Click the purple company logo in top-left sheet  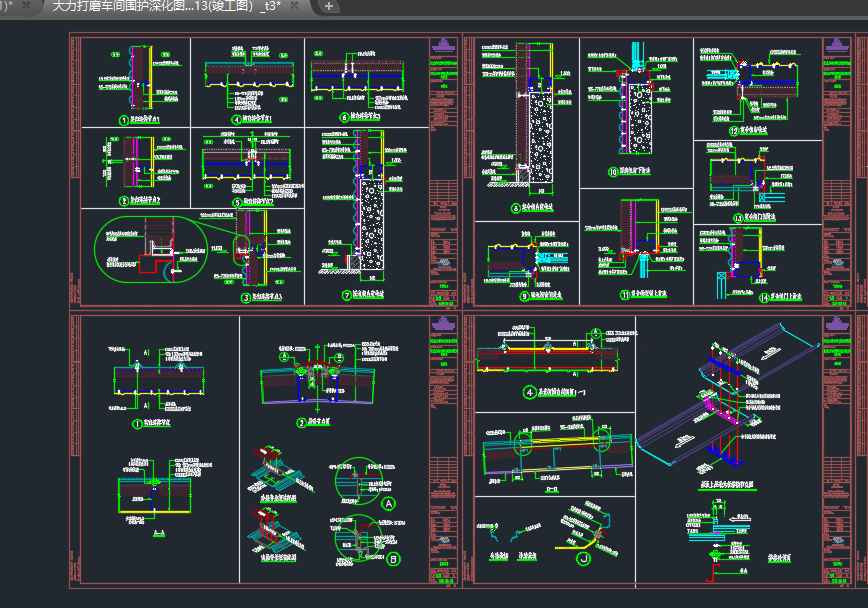(442, 47)
